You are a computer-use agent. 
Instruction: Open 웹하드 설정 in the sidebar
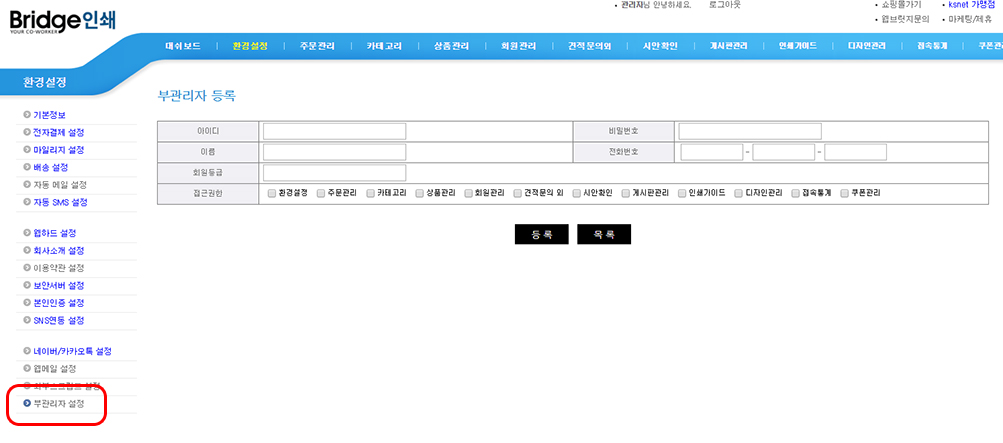coord(54,233)
